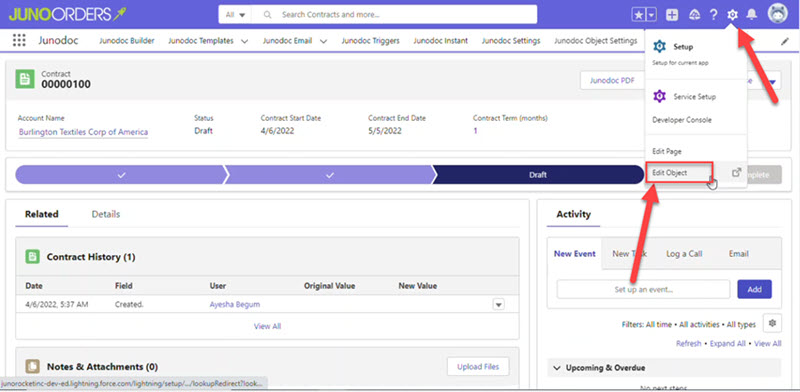Click the JunoOrders logo

(67, 14)
